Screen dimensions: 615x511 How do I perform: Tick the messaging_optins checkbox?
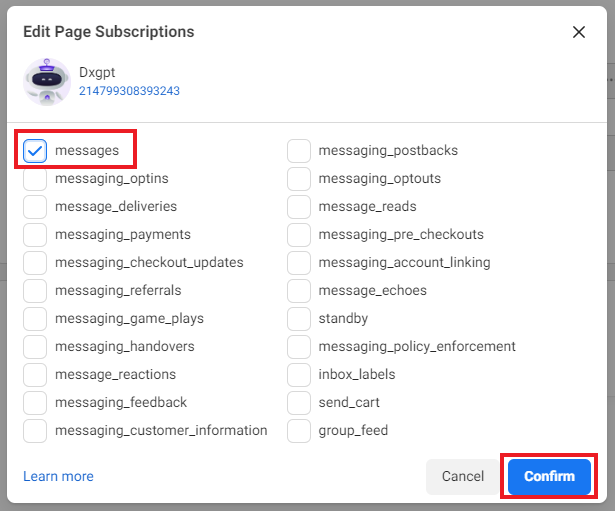point(35,179)
